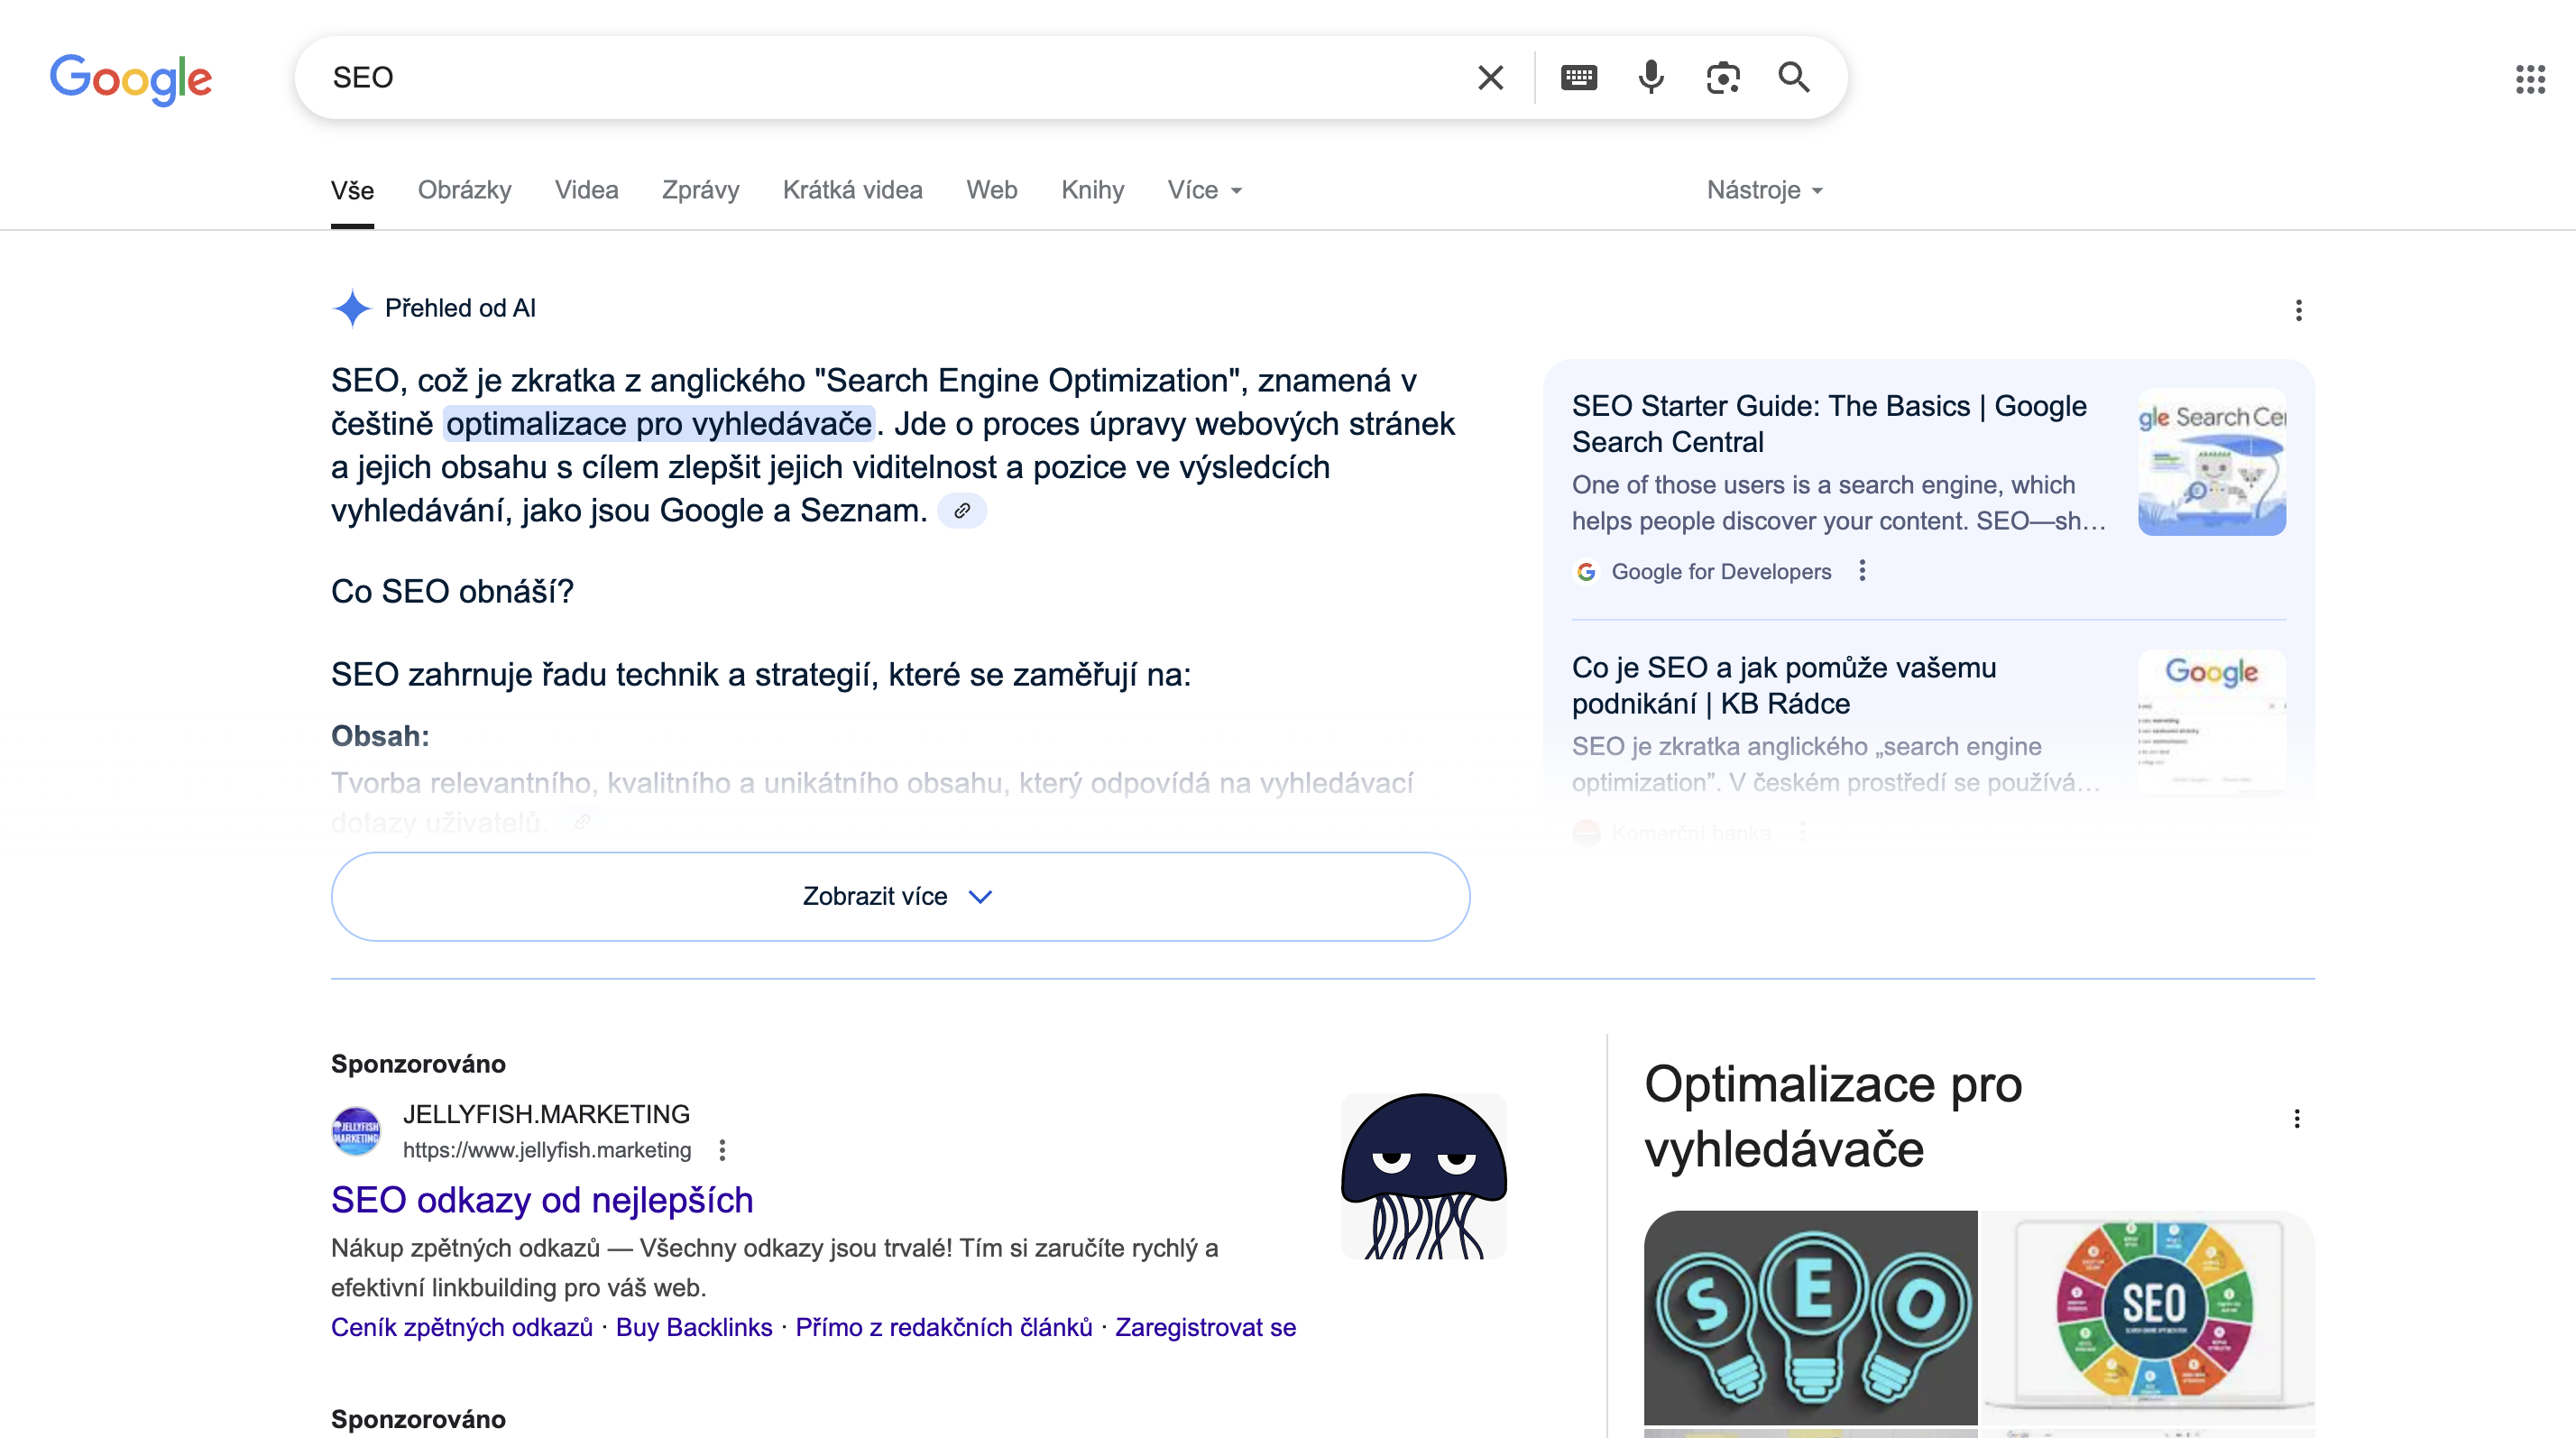
Task: Expand the Více dropdown menu
Action: (1204, 190)
